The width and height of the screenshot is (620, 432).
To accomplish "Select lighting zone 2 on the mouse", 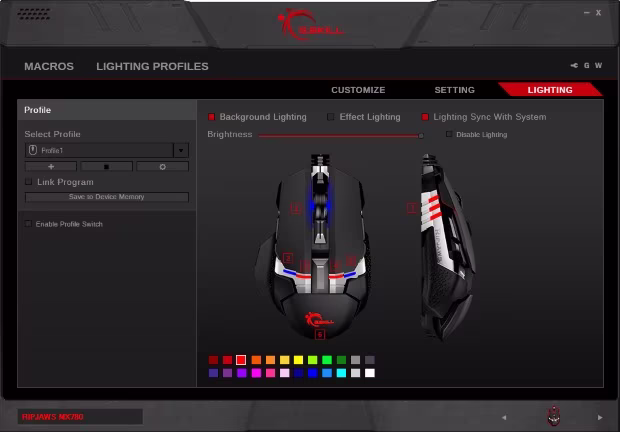I will click(288, 258).
